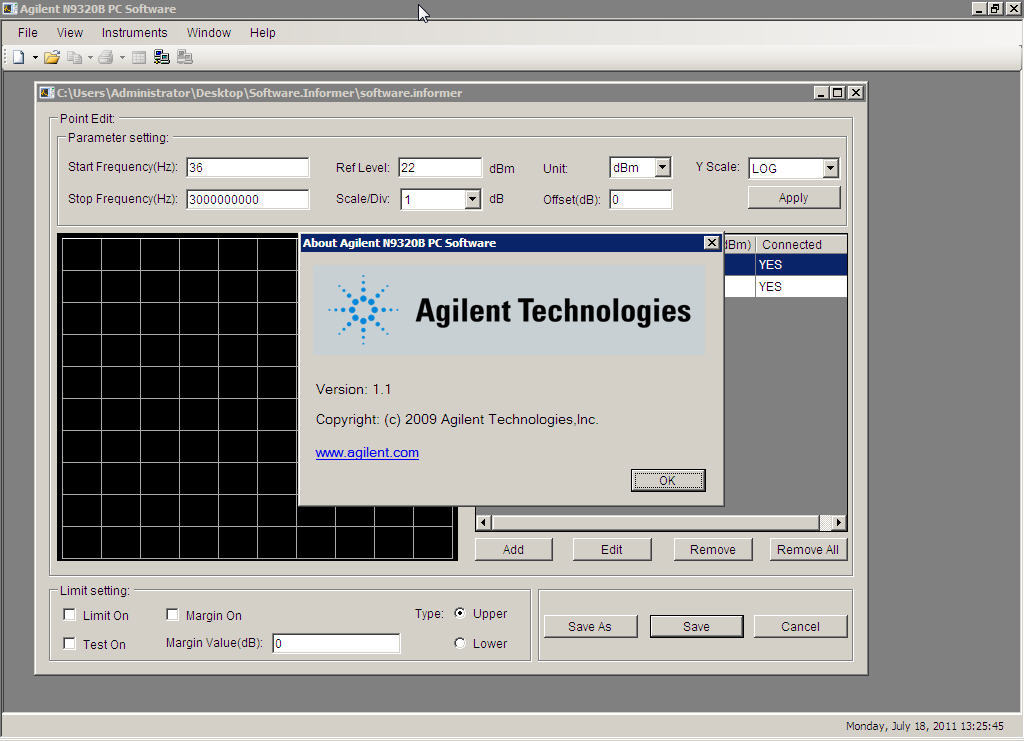Click the Offset(dB) input field

click(641, 199)
